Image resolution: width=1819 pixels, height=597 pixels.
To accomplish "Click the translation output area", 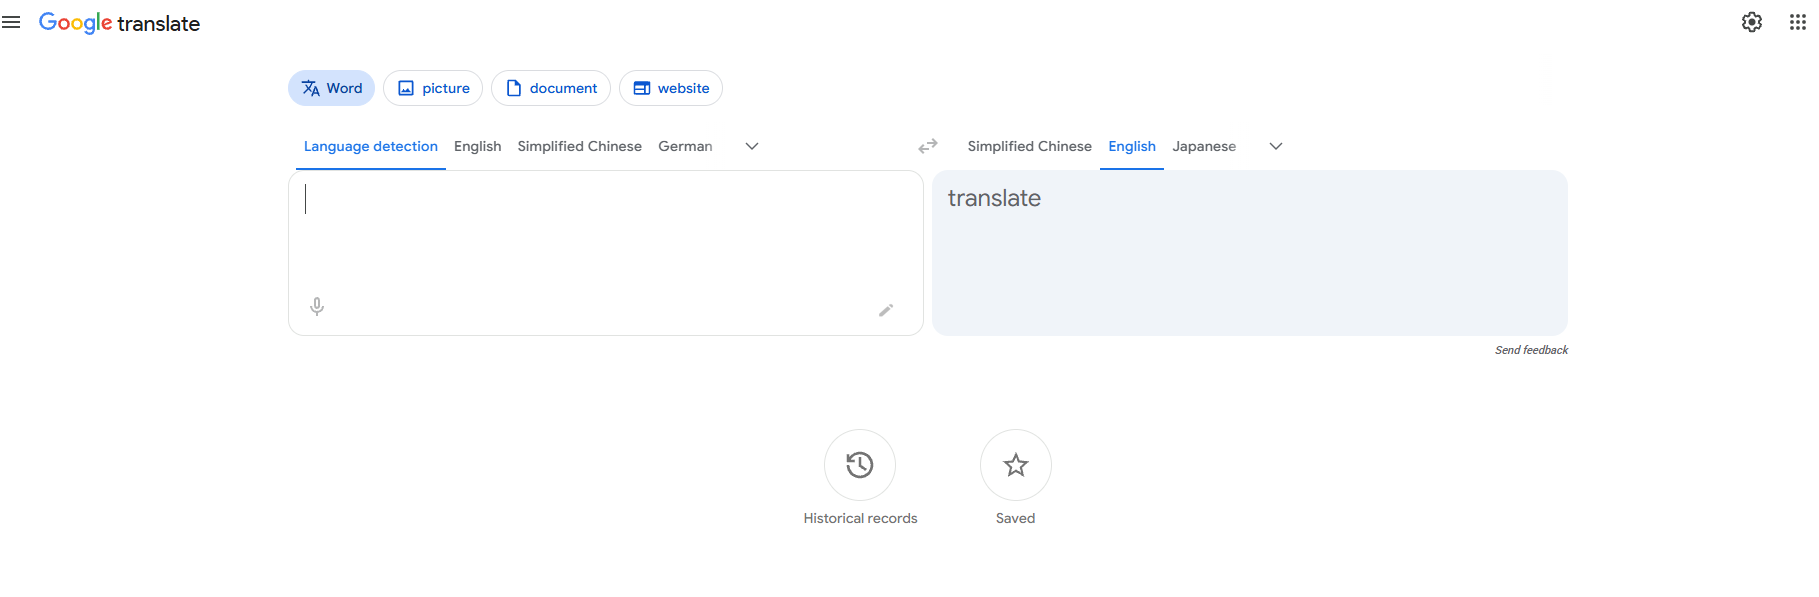I will 1250,253.
